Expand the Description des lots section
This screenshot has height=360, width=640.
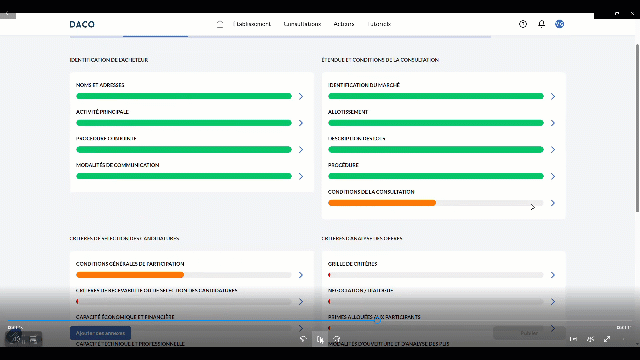(553, 150)
